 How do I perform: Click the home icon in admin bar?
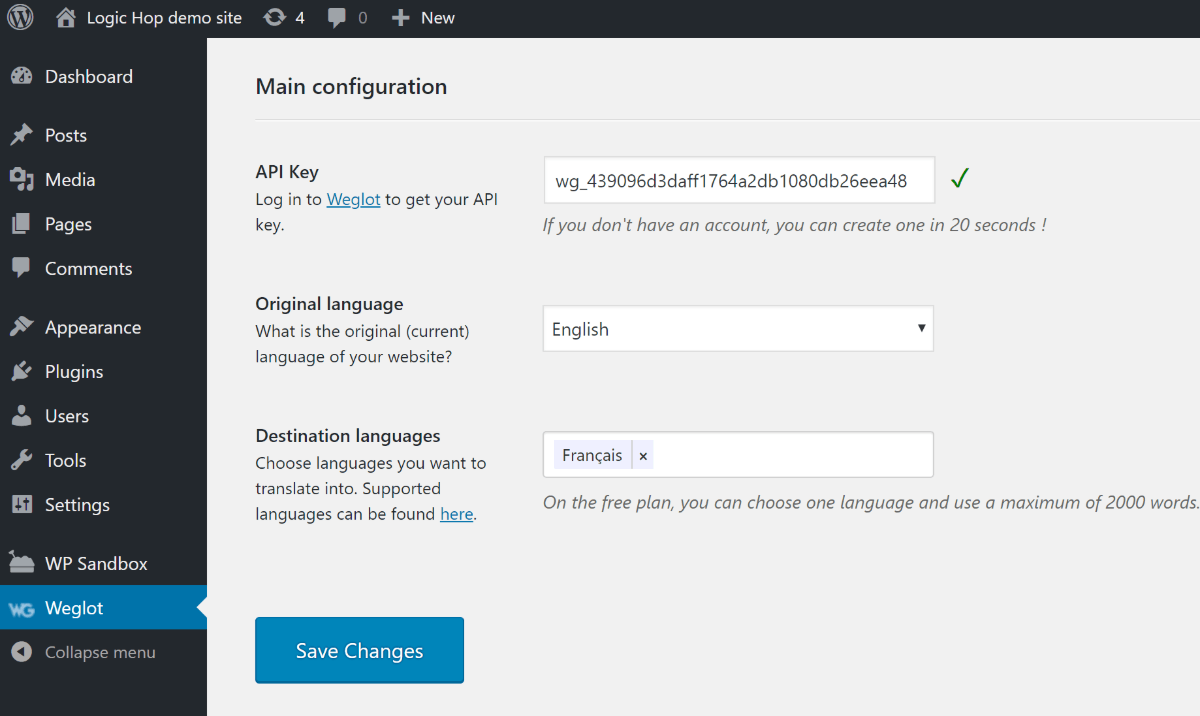tap(66, 18)
